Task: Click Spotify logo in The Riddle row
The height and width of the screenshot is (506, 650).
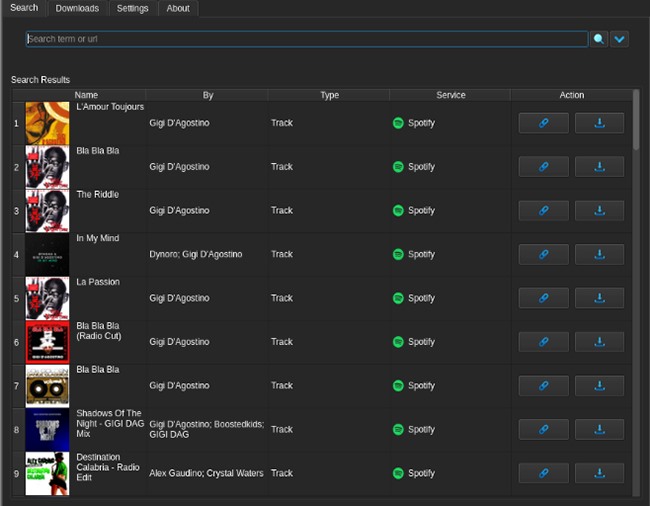Action: (398, 211)
